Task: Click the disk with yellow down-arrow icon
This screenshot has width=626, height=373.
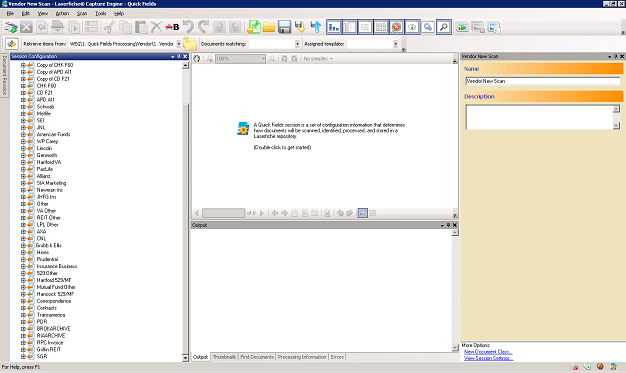Action: click(x=300, y=27)
